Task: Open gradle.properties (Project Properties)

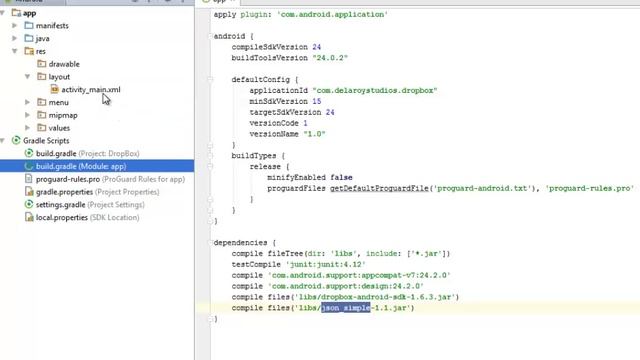Action: click(98, 192)
